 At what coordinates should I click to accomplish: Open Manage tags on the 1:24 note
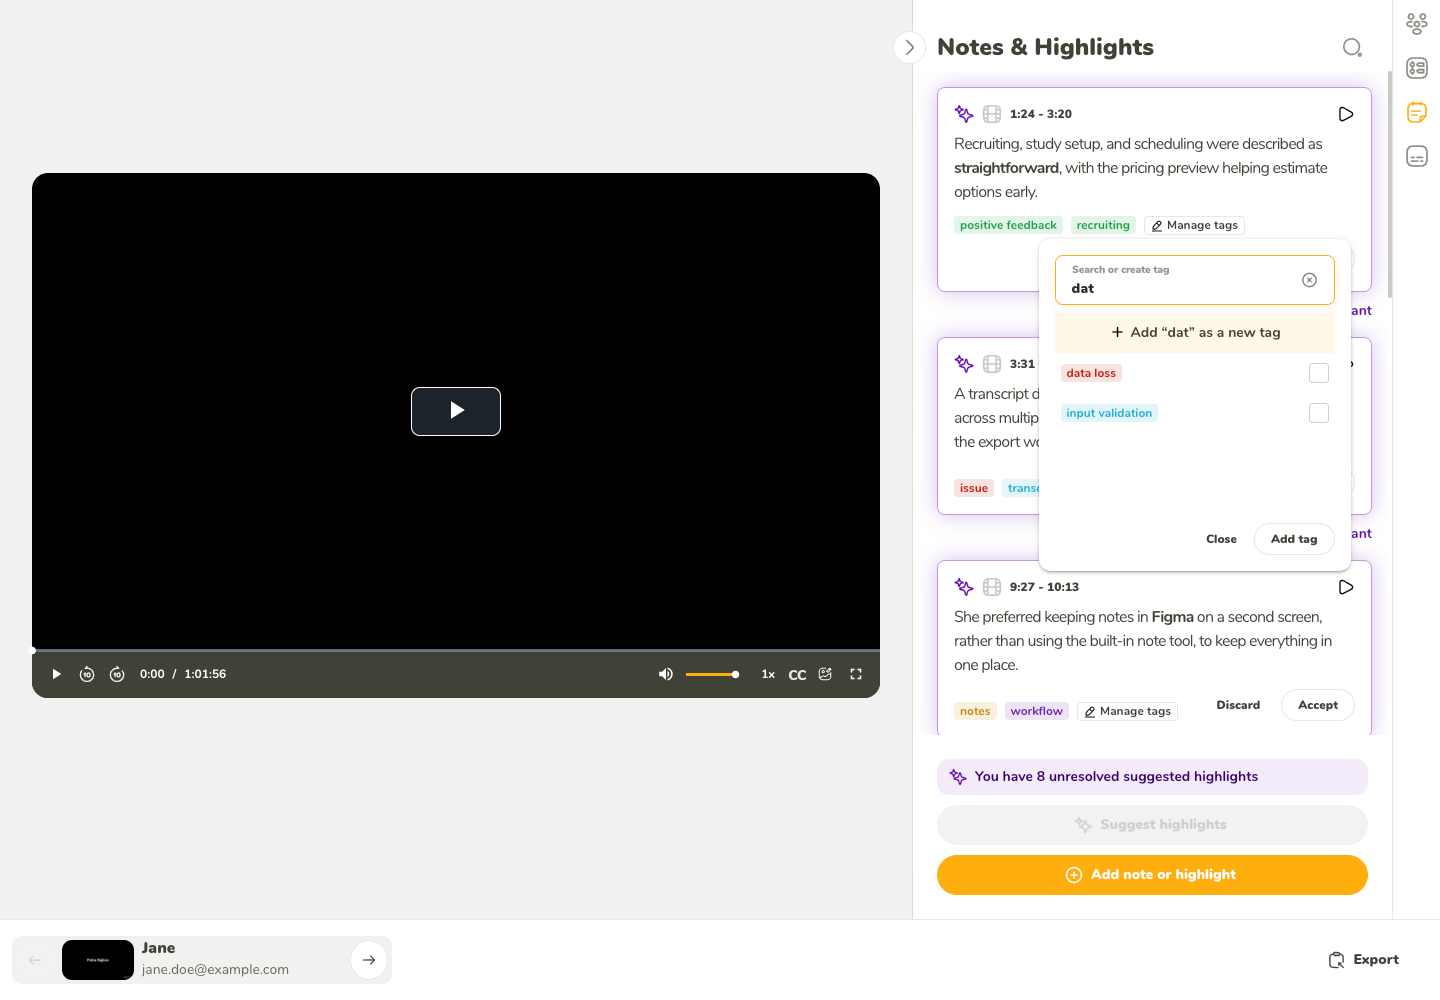(x=1194, y=225)
